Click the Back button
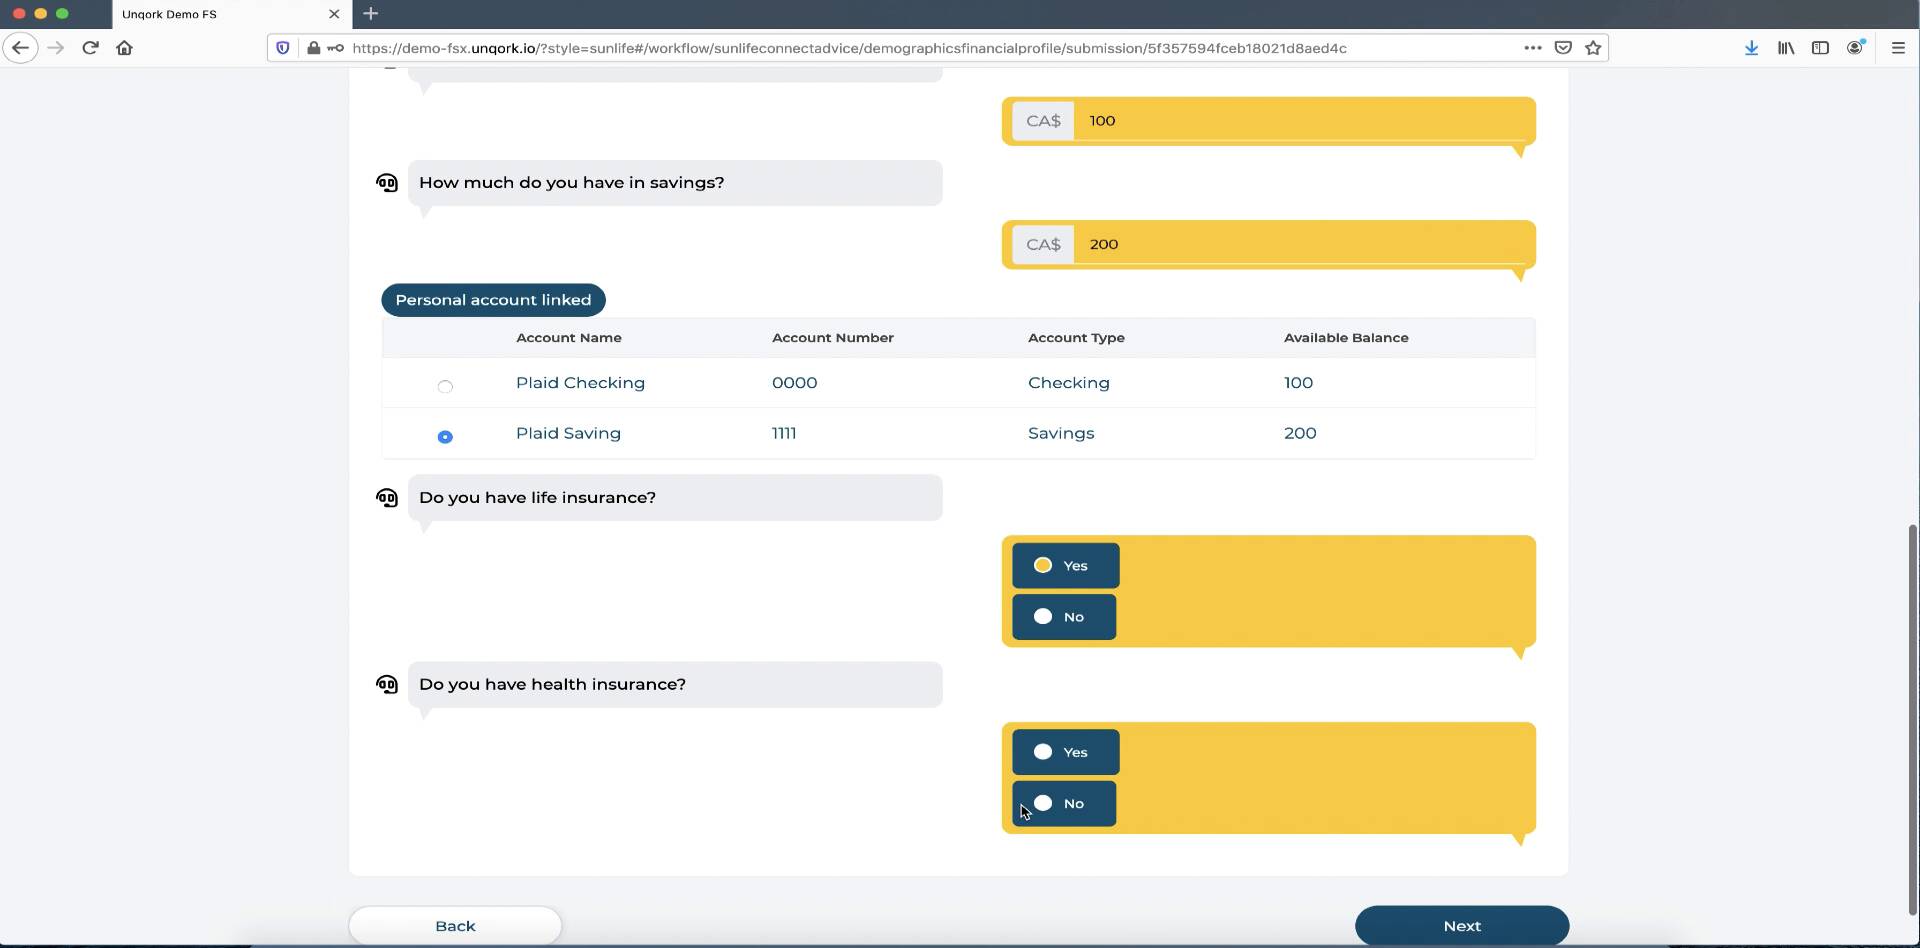The height and width of the screenshot is (948, 1920). pos(455,926)
